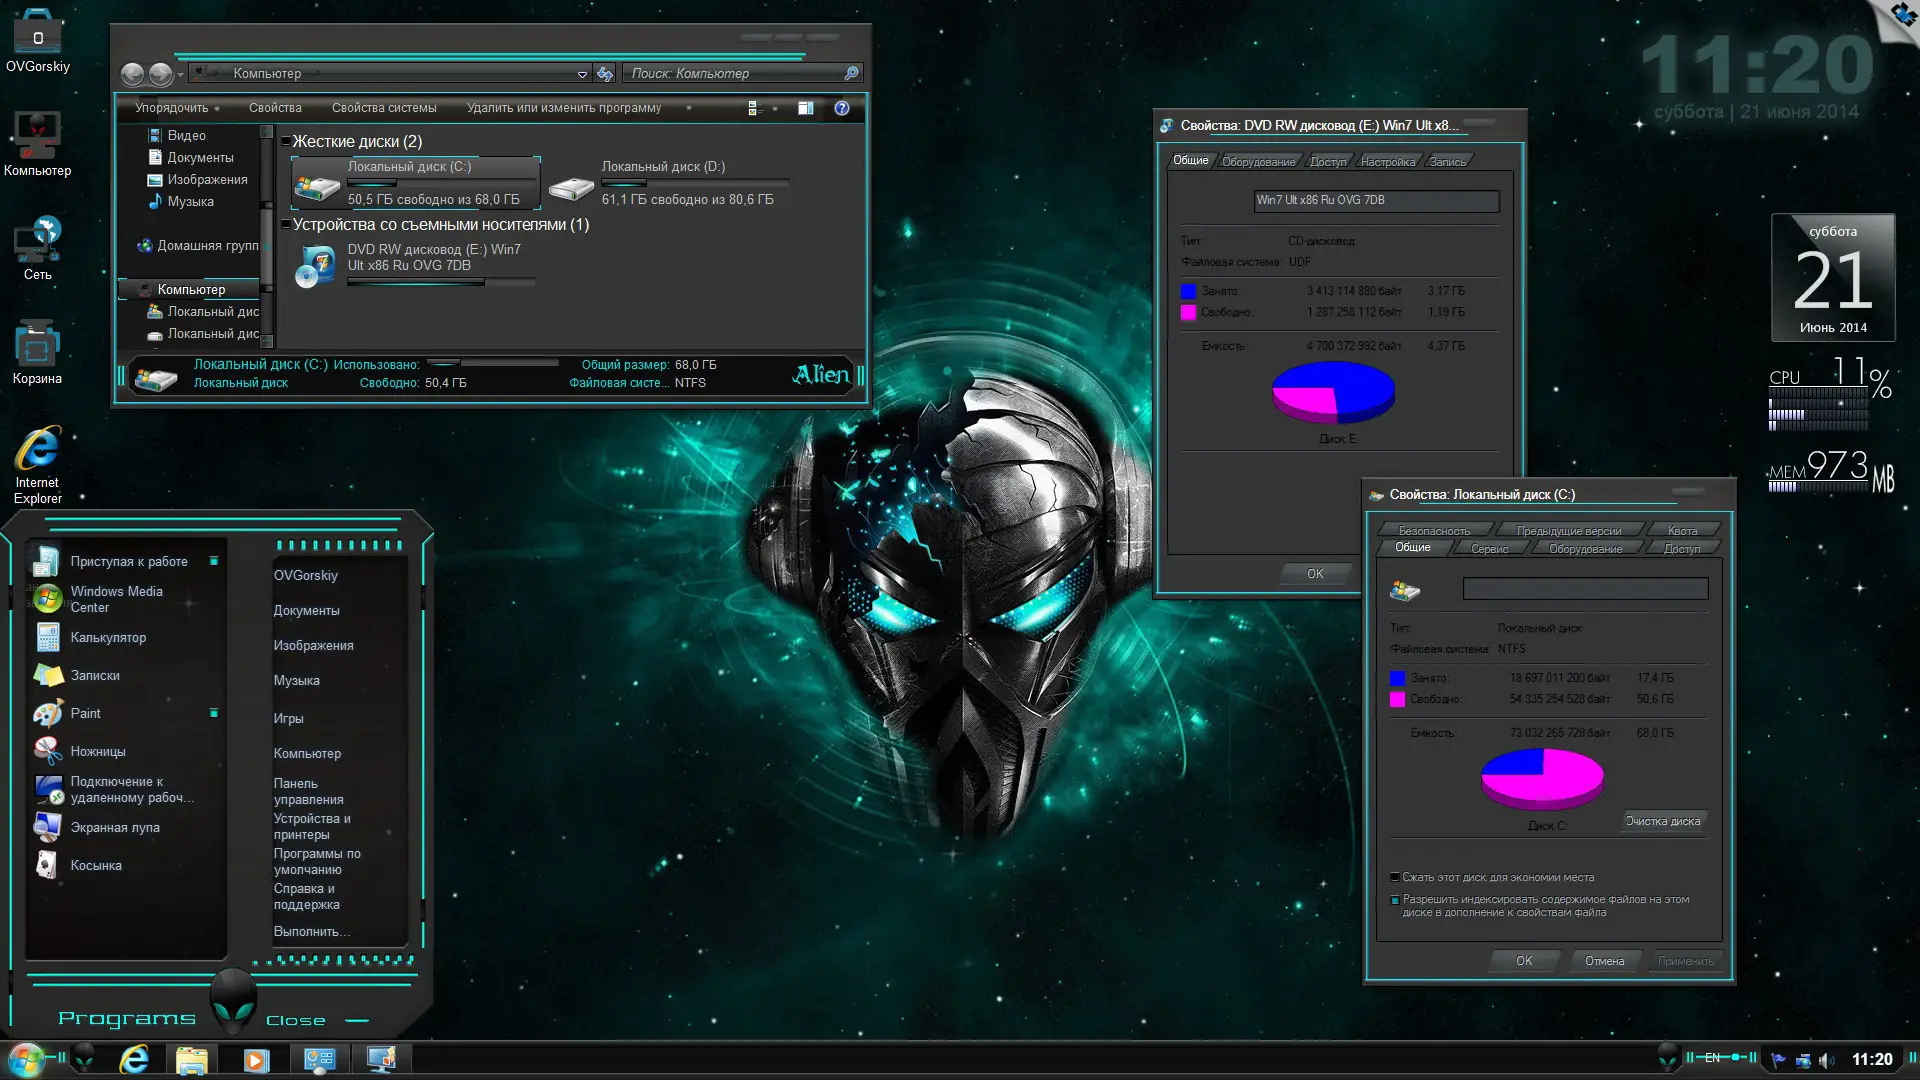The width and height of the screenshot is (1920, 1080).
Task: Toggle 'Разрешить индексировать' indexing checkbox
Action: click(x=1395, y=900)
